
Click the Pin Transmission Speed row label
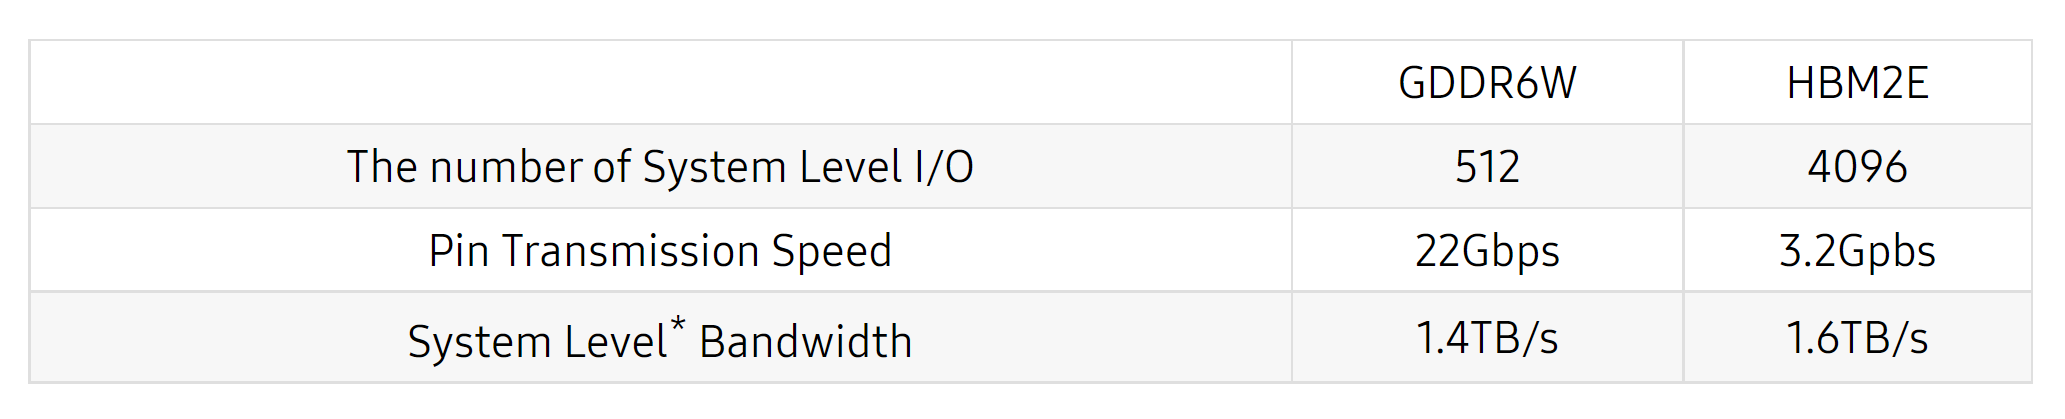pos(660,251)
